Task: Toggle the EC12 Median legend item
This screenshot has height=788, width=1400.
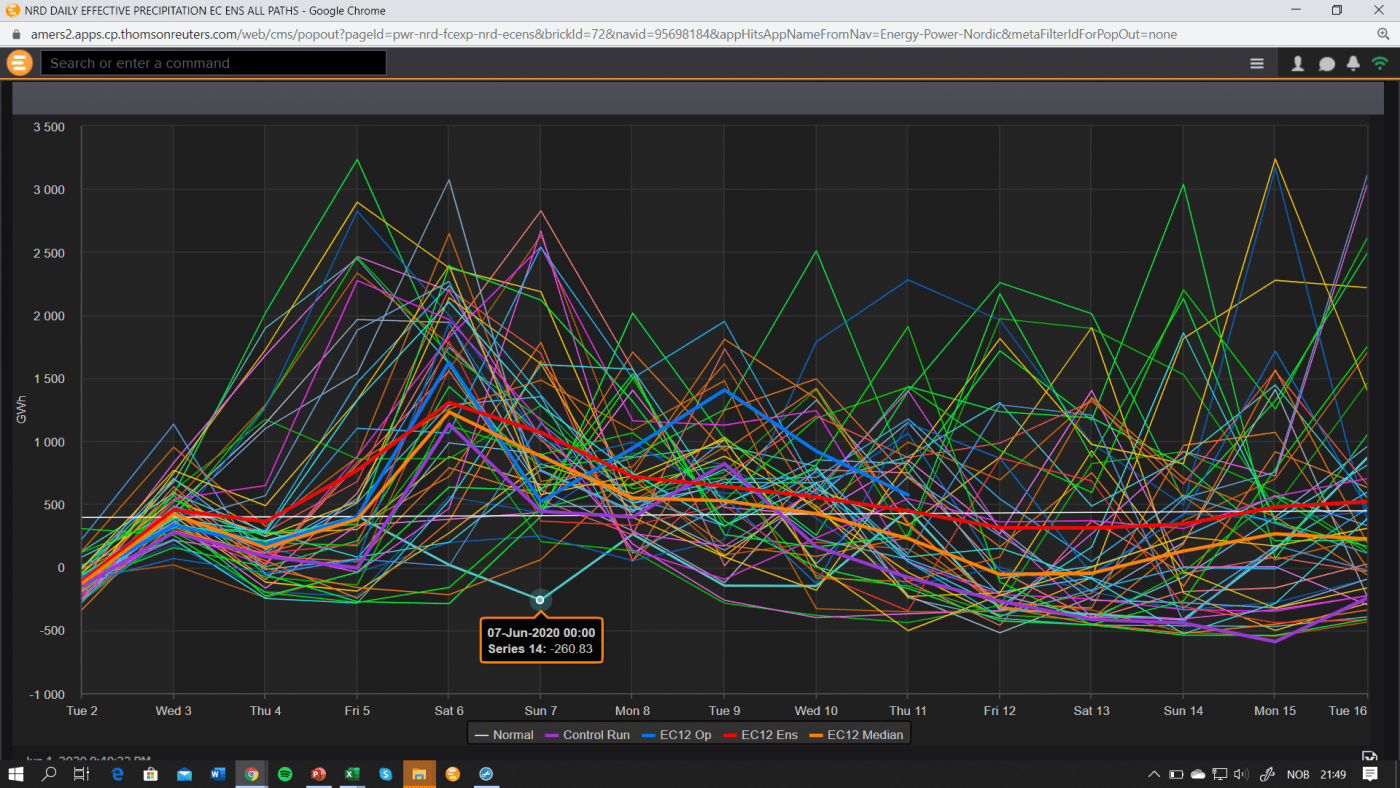Action: [x=856, y=735]
